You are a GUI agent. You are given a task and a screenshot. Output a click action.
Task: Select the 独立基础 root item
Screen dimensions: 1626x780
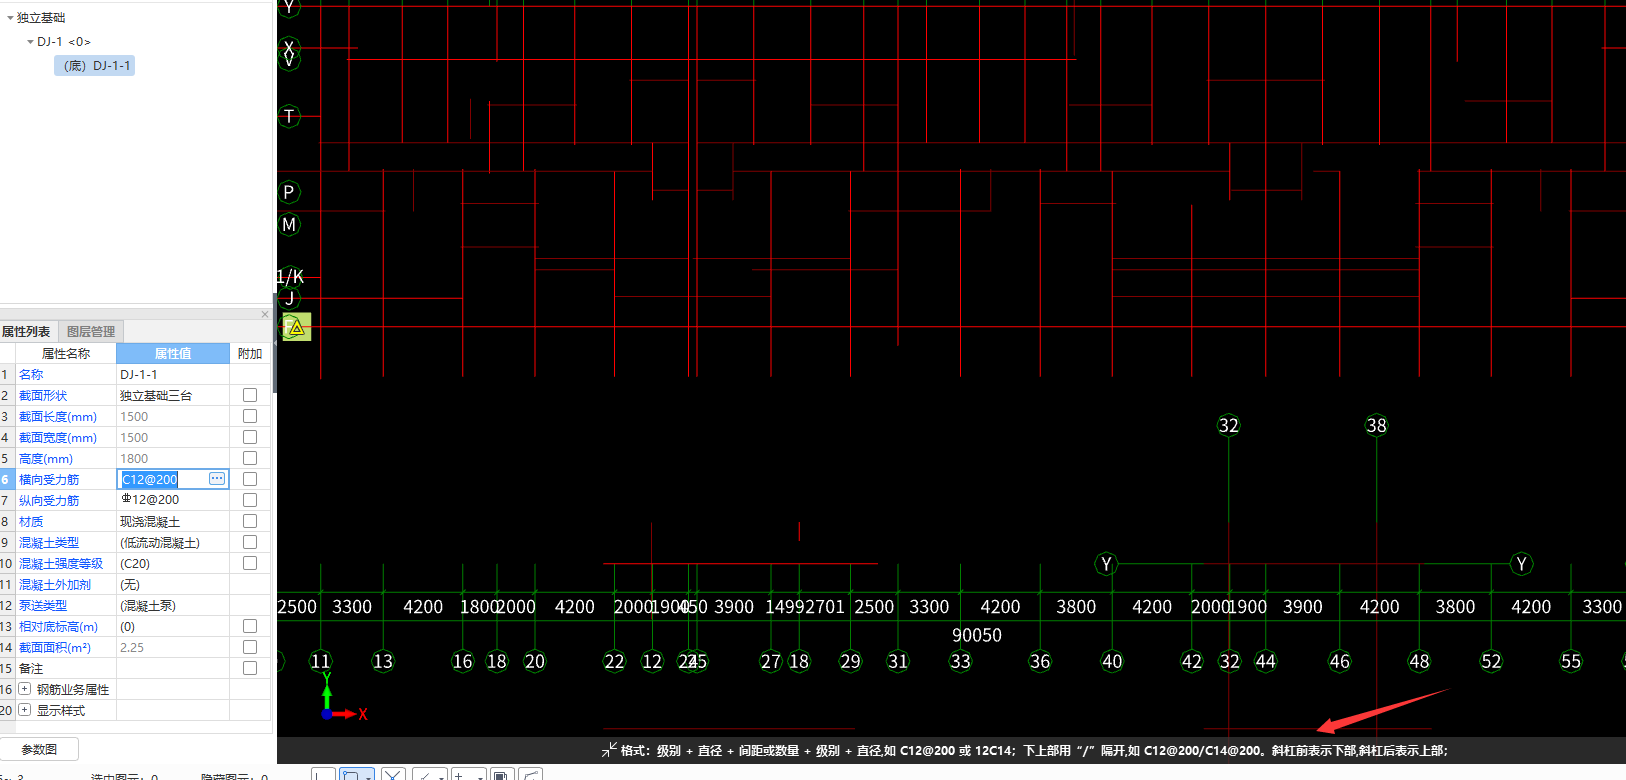41,18
